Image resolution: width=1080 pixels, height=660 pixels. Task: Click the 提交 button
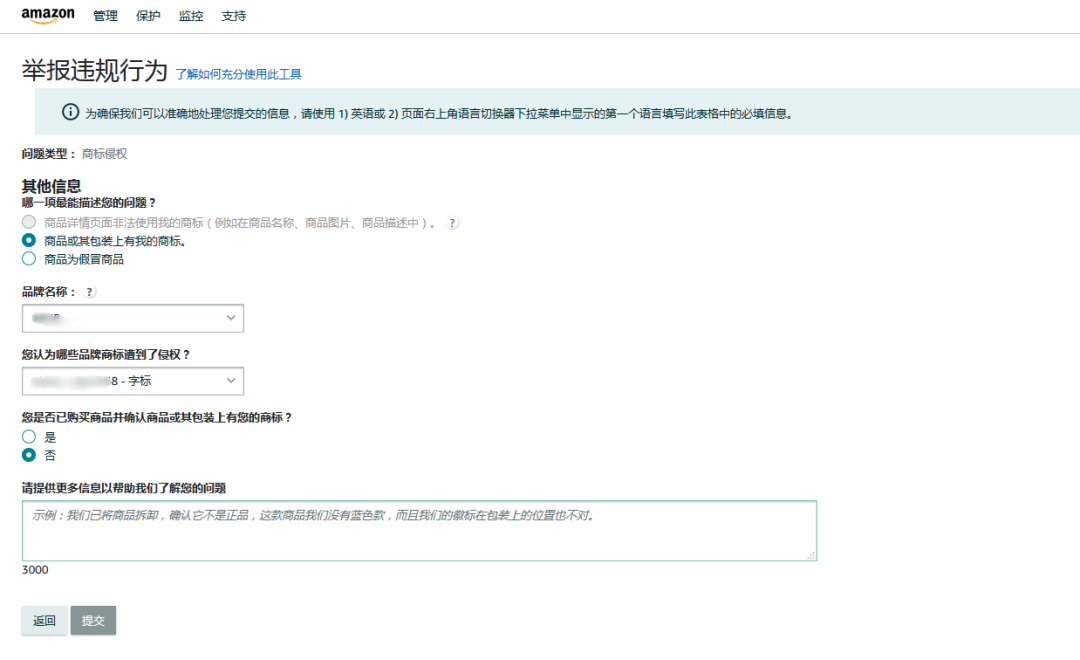tap(93, 620)
